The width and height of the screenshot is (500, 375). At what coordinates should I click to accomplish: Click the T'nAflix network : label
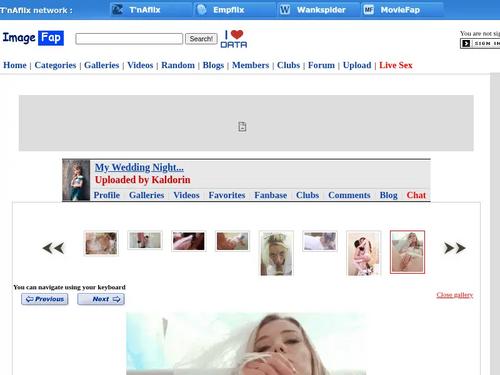(36, 10)
